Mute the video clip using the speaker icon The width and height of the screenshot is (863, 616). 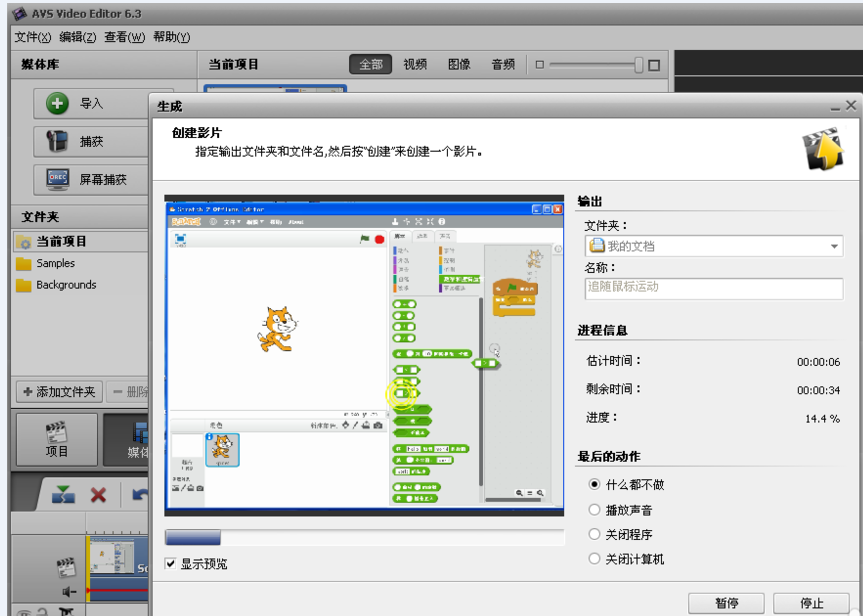68,590
